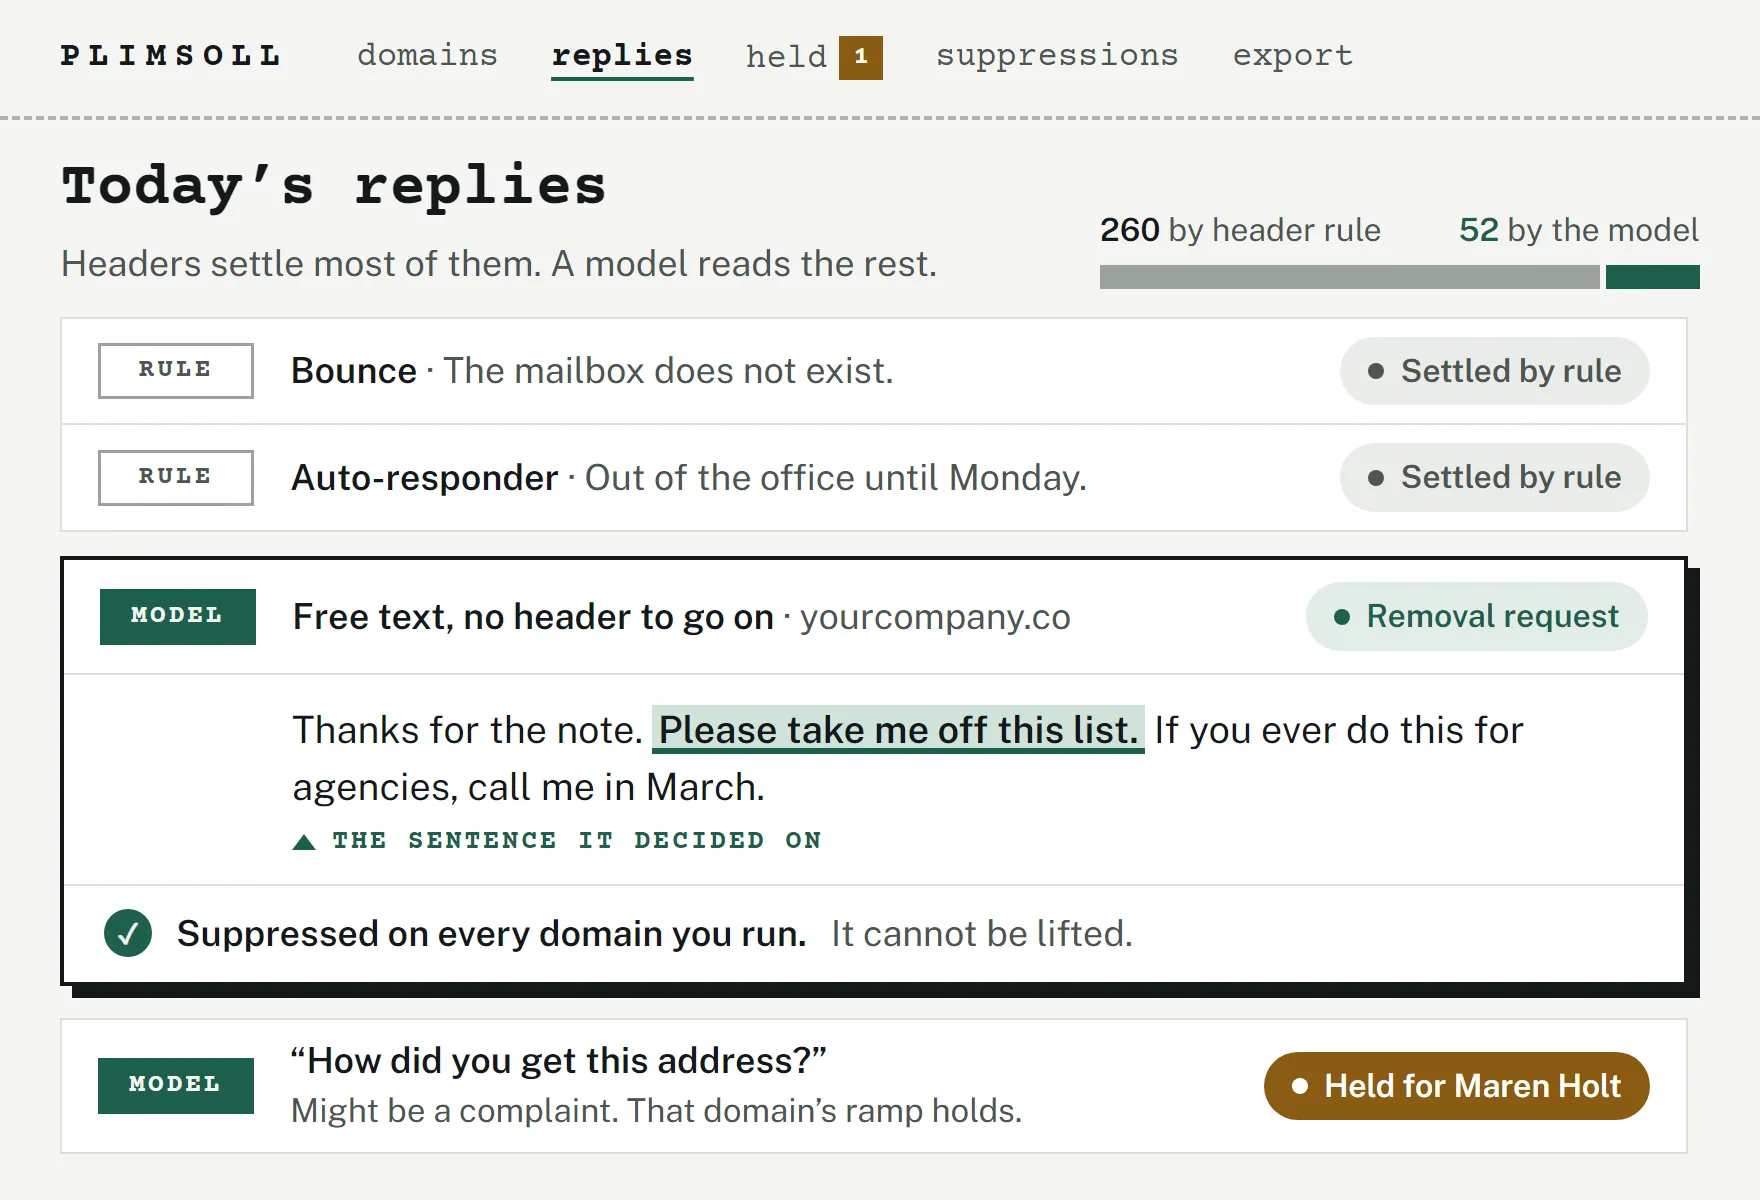This screenshot has width=1760, height=1200.
Task: Click "THE SENTENCE IT DECIDED ON" caption
Action: tap(577, 841)
